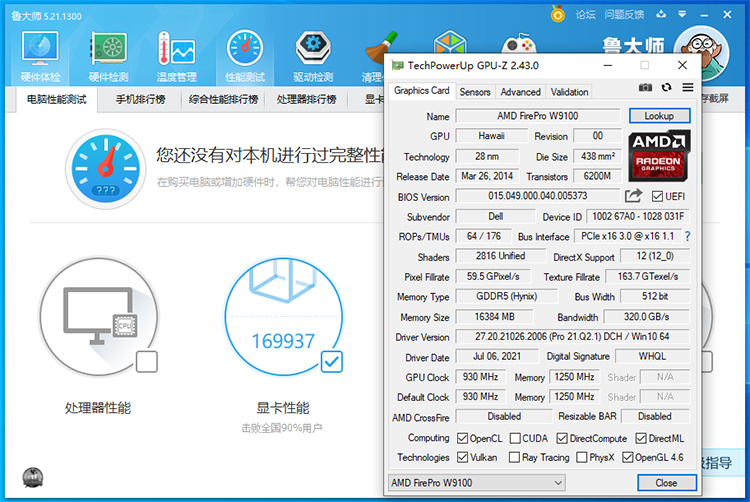The width and height of the screenshot is (750, 502).
Task: Click the Lookup button
Action: 659,116
